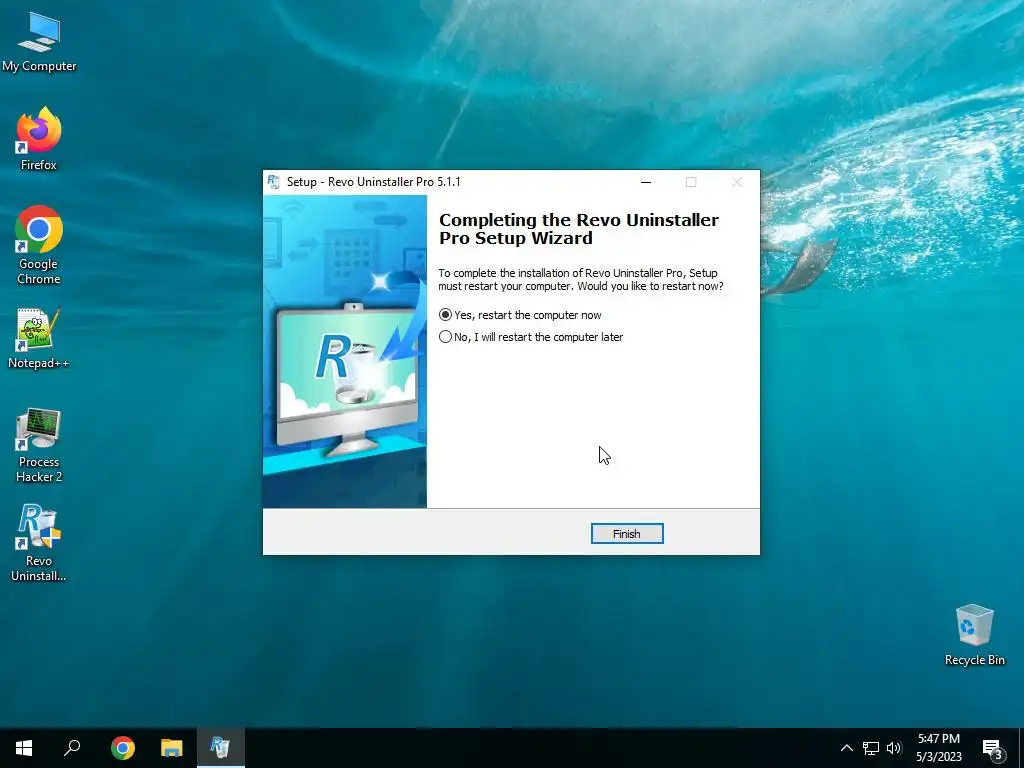Open My Computer desktop icon
The width and height of the screenshot is (1024, 768).
tap(39, 43)
